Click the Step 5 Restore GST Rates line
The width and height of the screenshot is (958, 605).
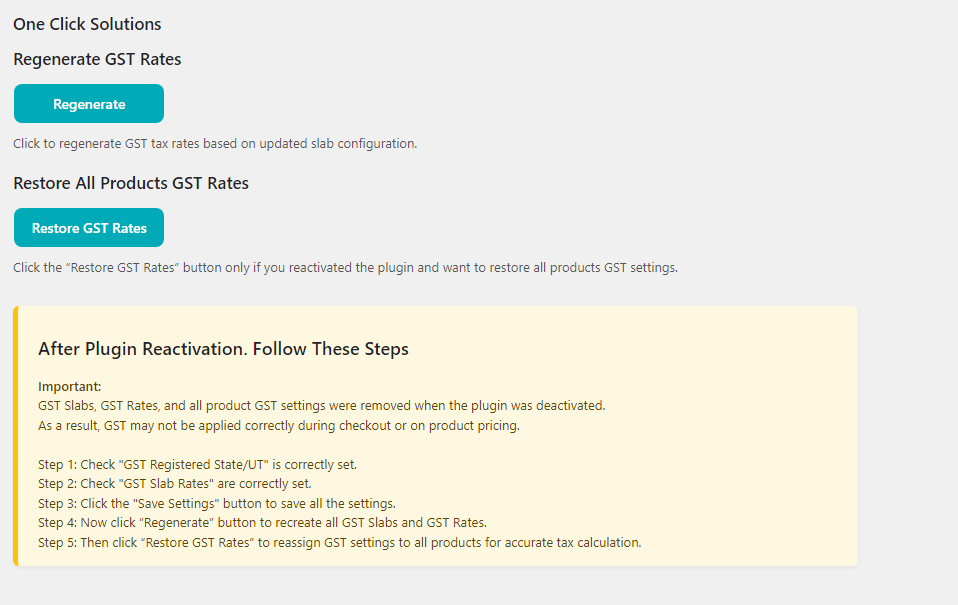click(339, 542)
